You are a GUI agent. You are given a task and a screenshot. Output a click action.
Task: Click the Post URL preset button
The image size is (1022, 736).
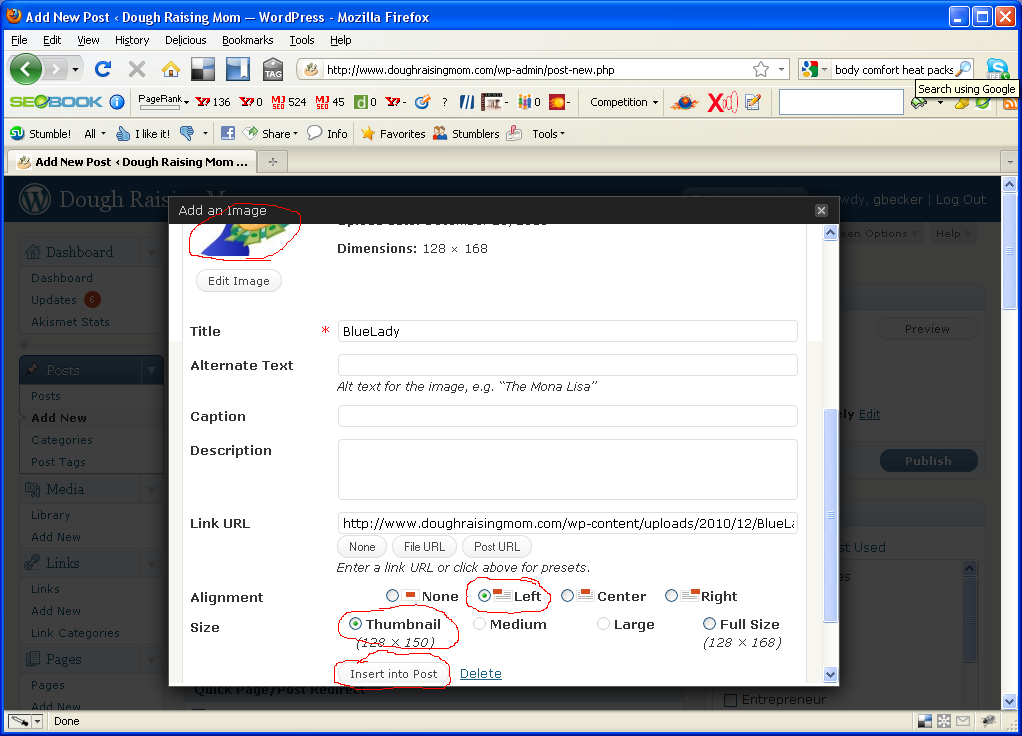(x=497, y=546)
